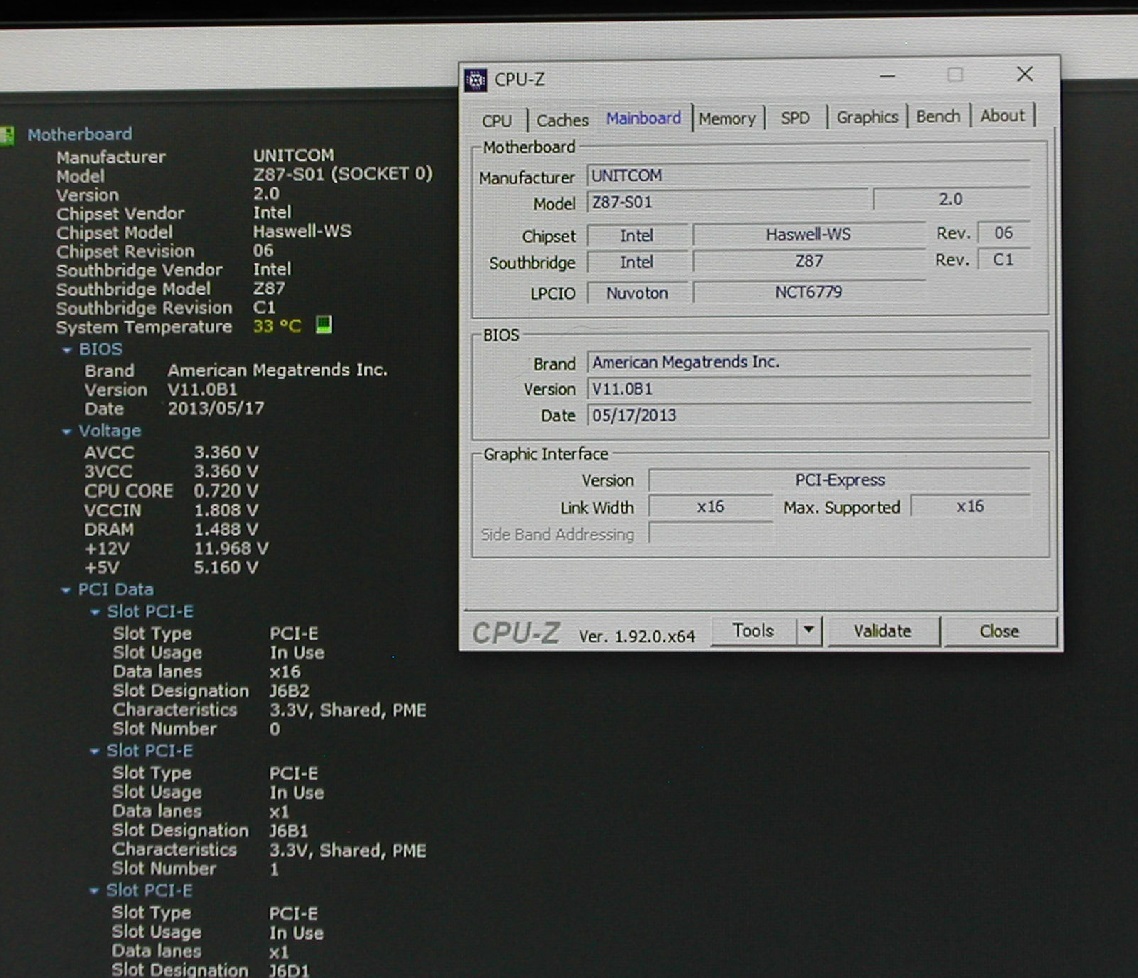Viewport: 1138px width, 978px height.
Task: Show the About tab
Action: pos(1002,115)
